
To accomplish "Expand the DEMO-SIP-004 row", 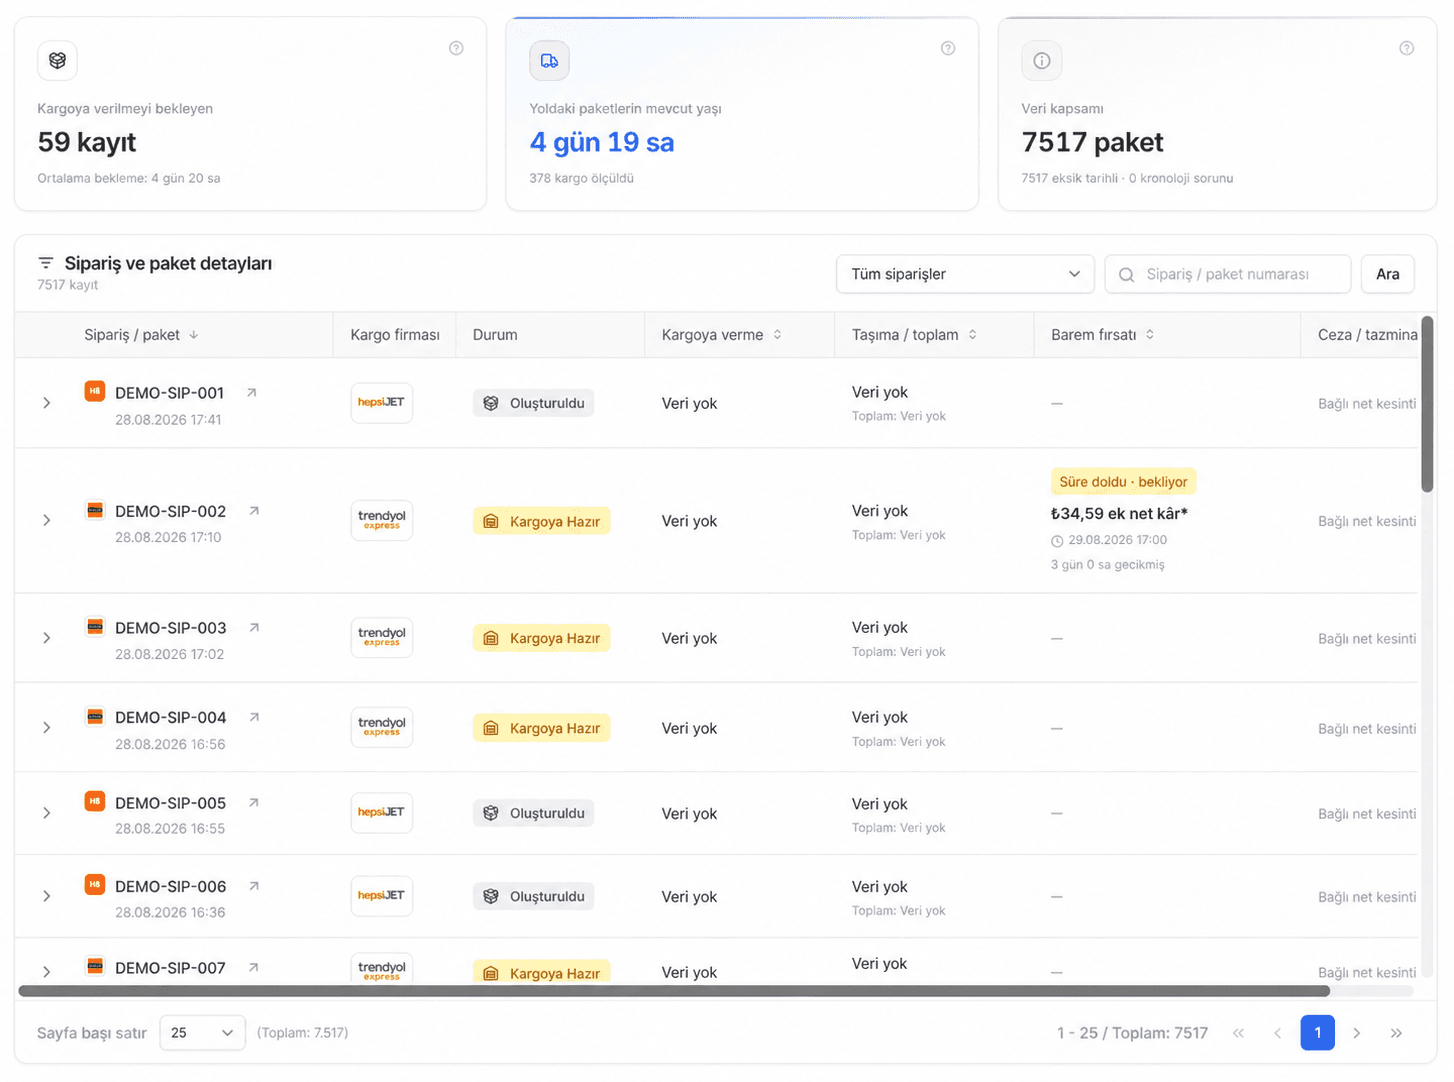I will click(x=47, y=728).
